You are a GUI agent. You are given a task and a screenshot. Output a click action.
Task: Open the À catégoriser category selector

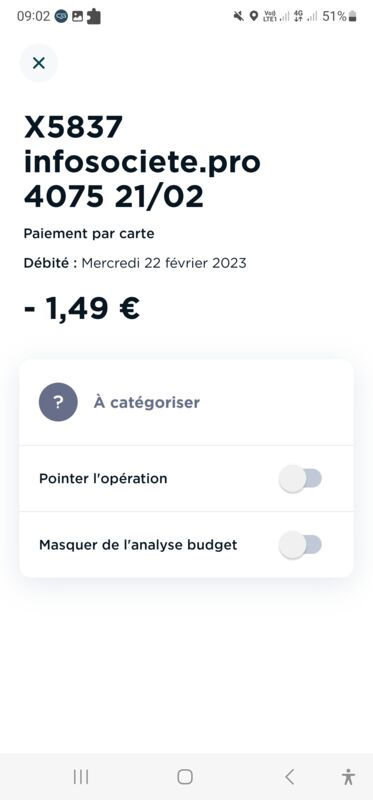(186, 403)
